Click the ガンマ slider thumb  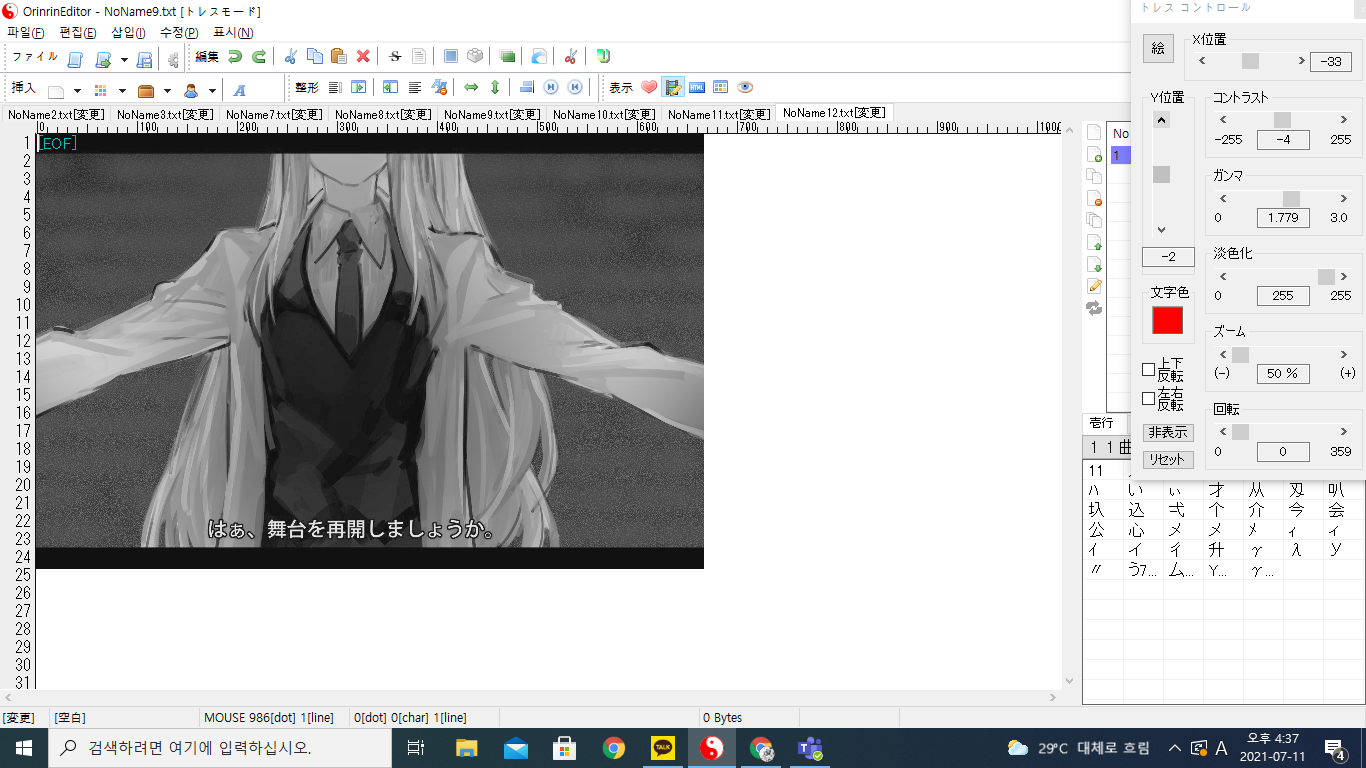tap(1291, 199)
